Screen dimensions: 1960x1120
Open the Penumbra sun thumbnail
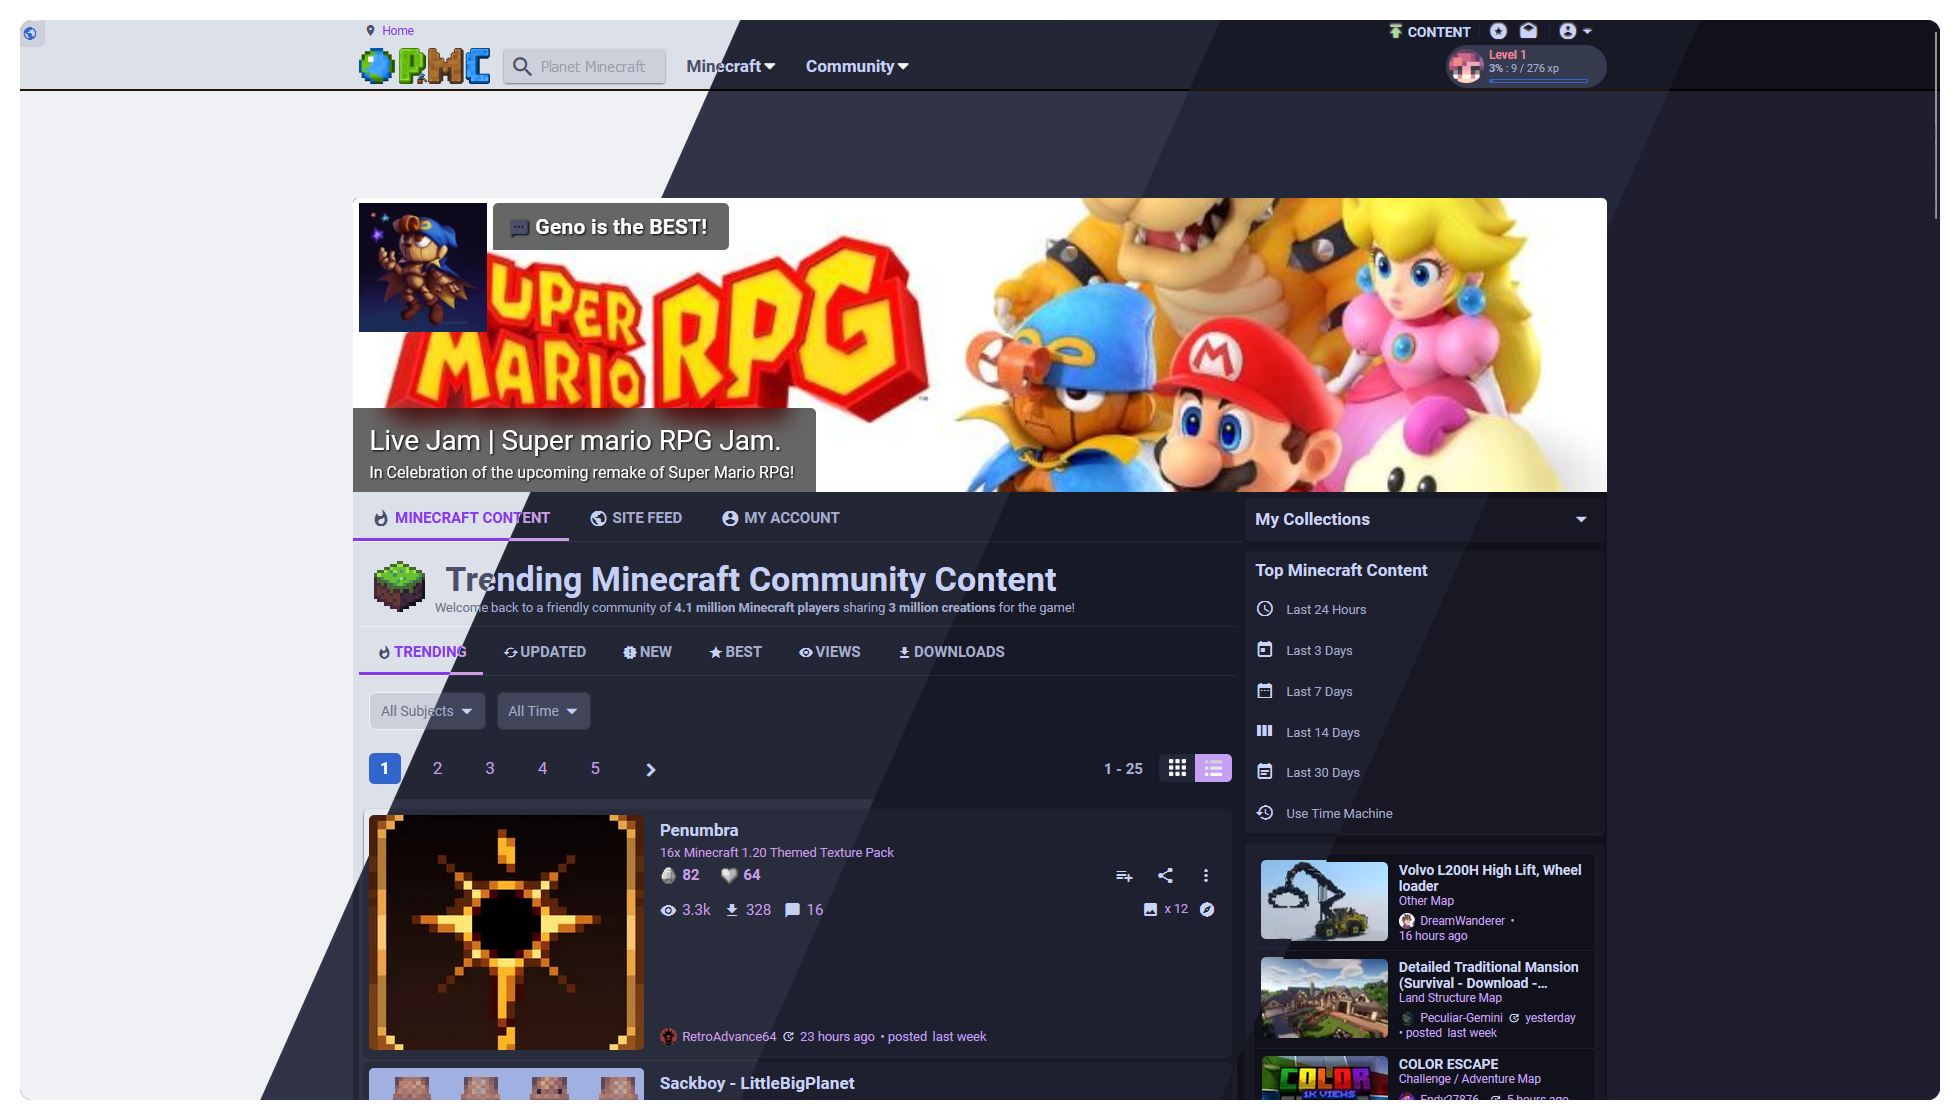click(x=506, y=932)
